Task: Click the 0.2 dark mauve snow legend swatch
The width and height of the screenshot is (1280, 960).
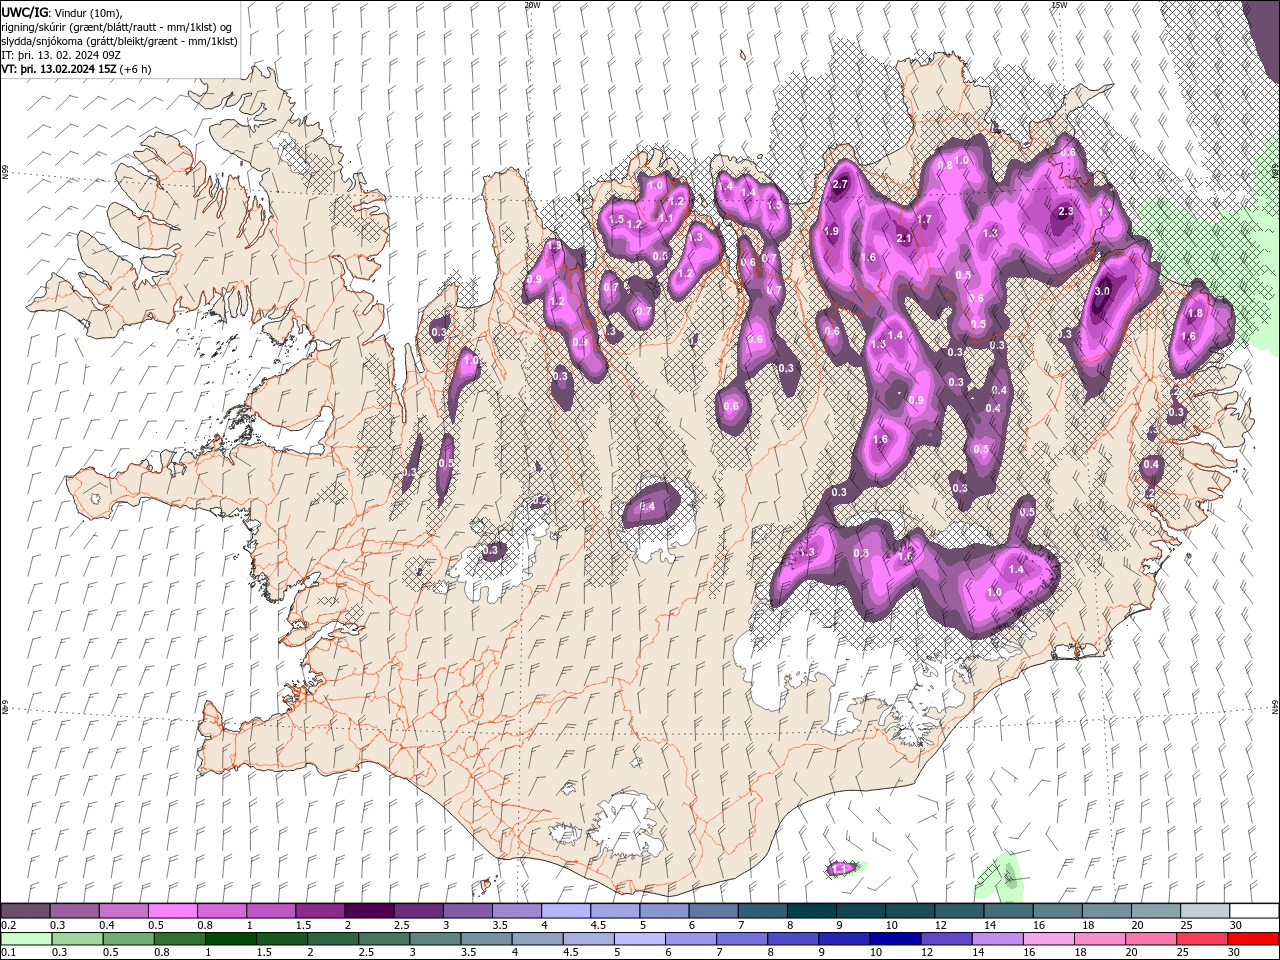Action: (26, 911)
